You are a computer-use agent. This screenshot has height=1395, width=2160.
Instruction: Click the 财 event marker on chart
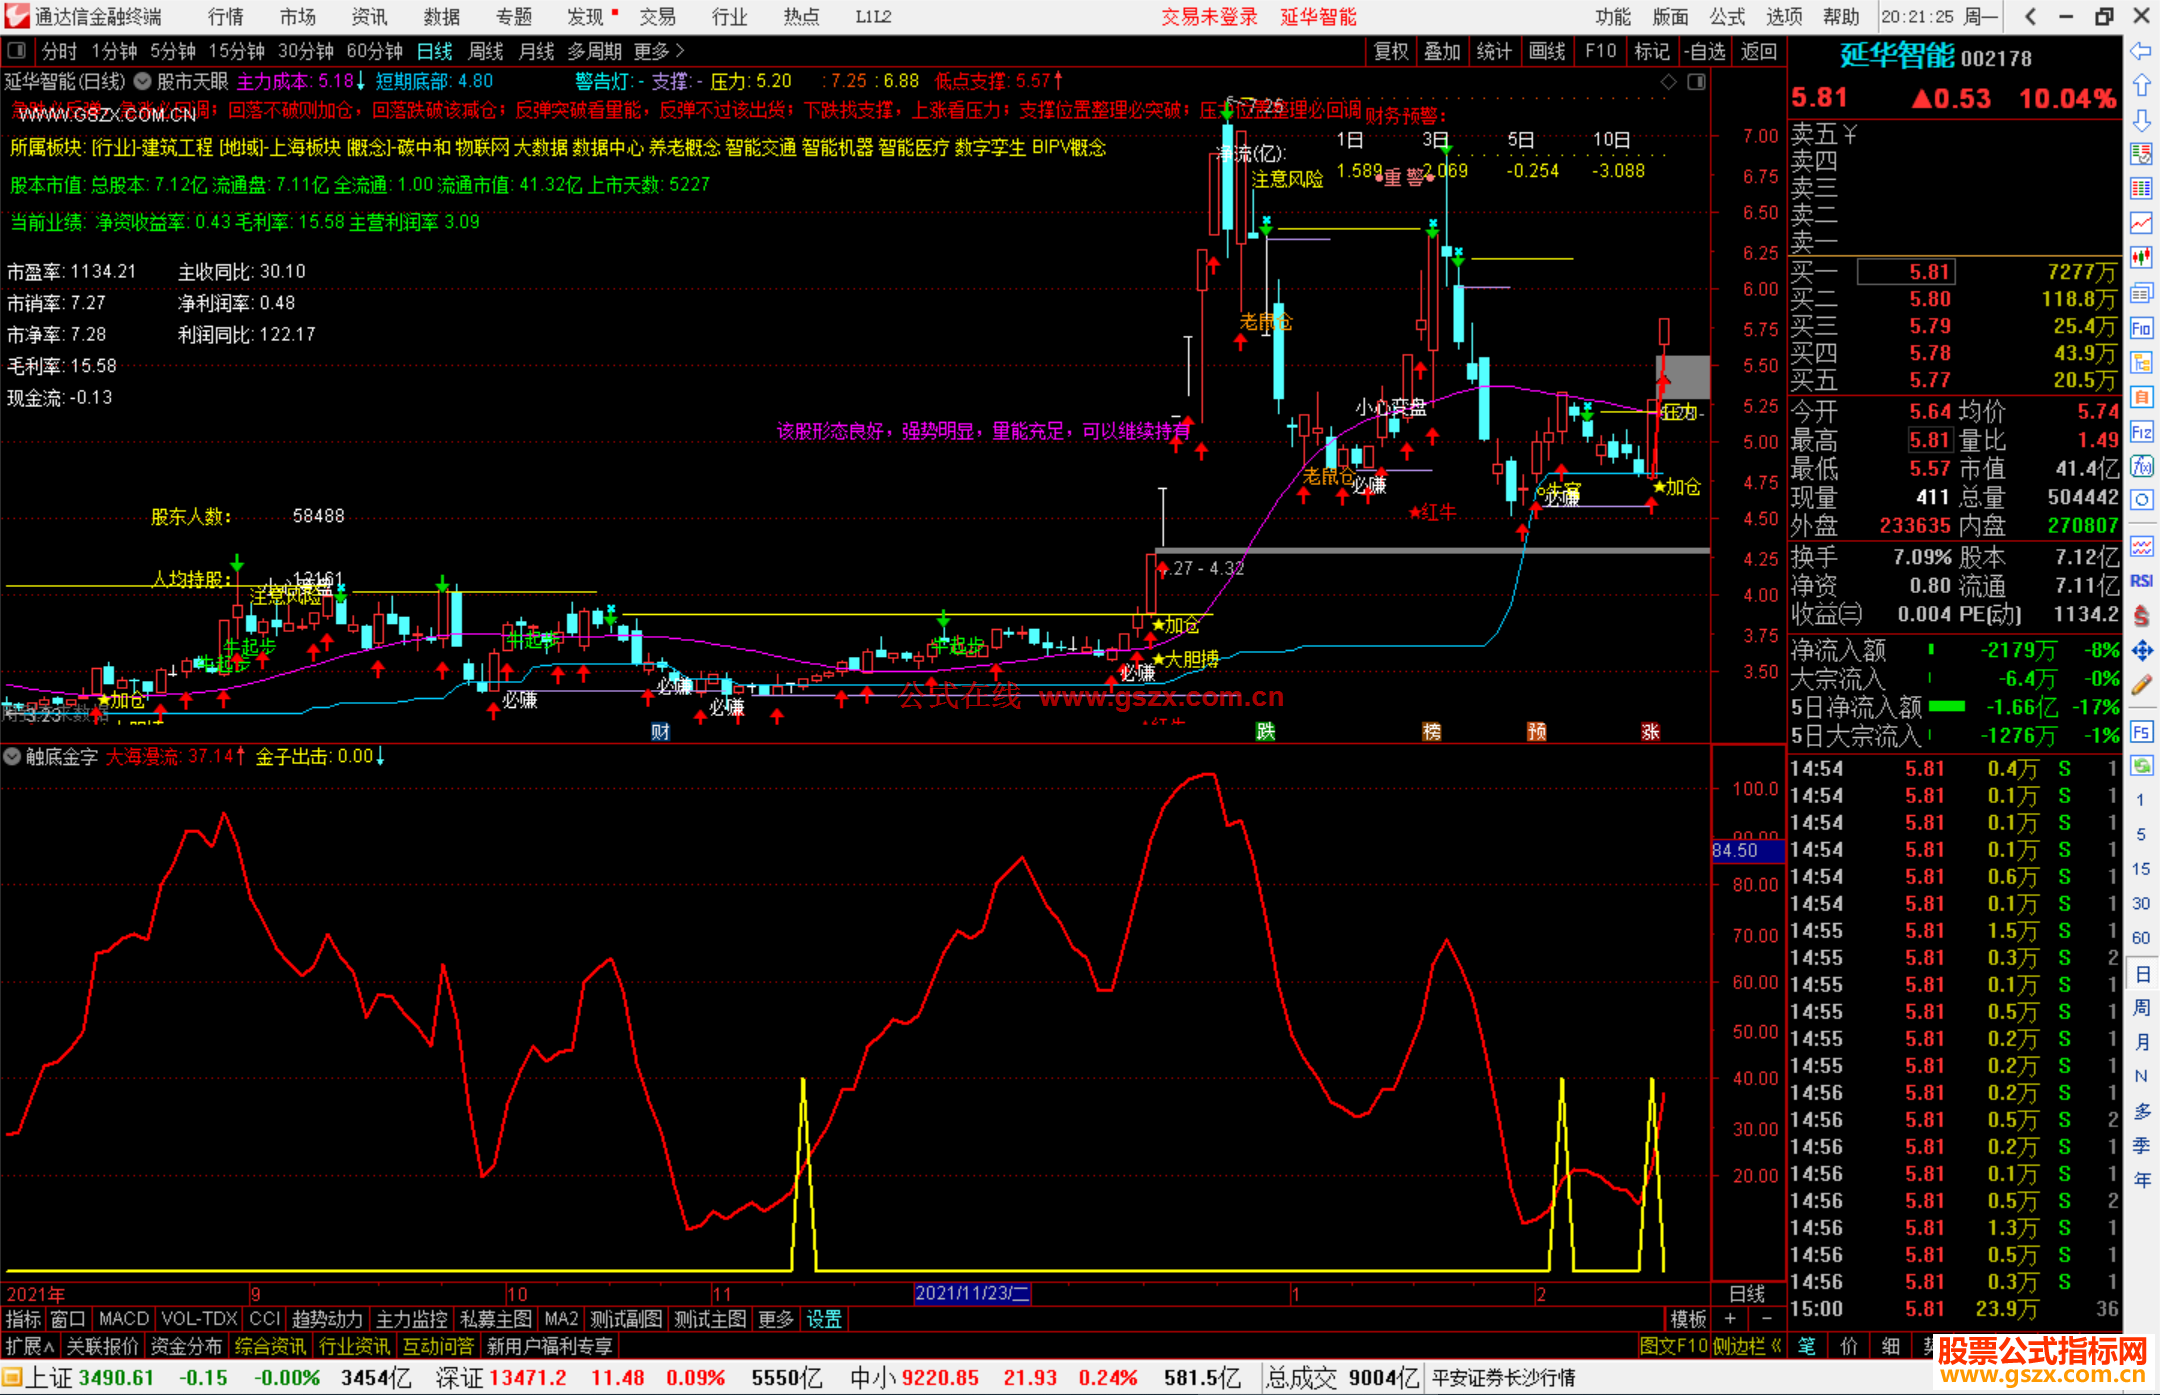pyautogui.click(x=660, y=732)
